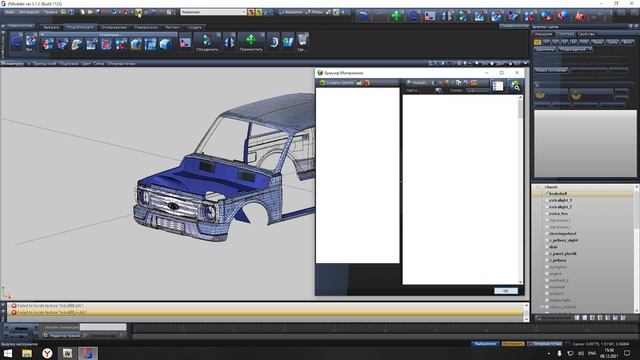Open the Yandex browser taskbar icon
Image resolution: width=640 pixels, height=360 pixels.
point(47,353)
